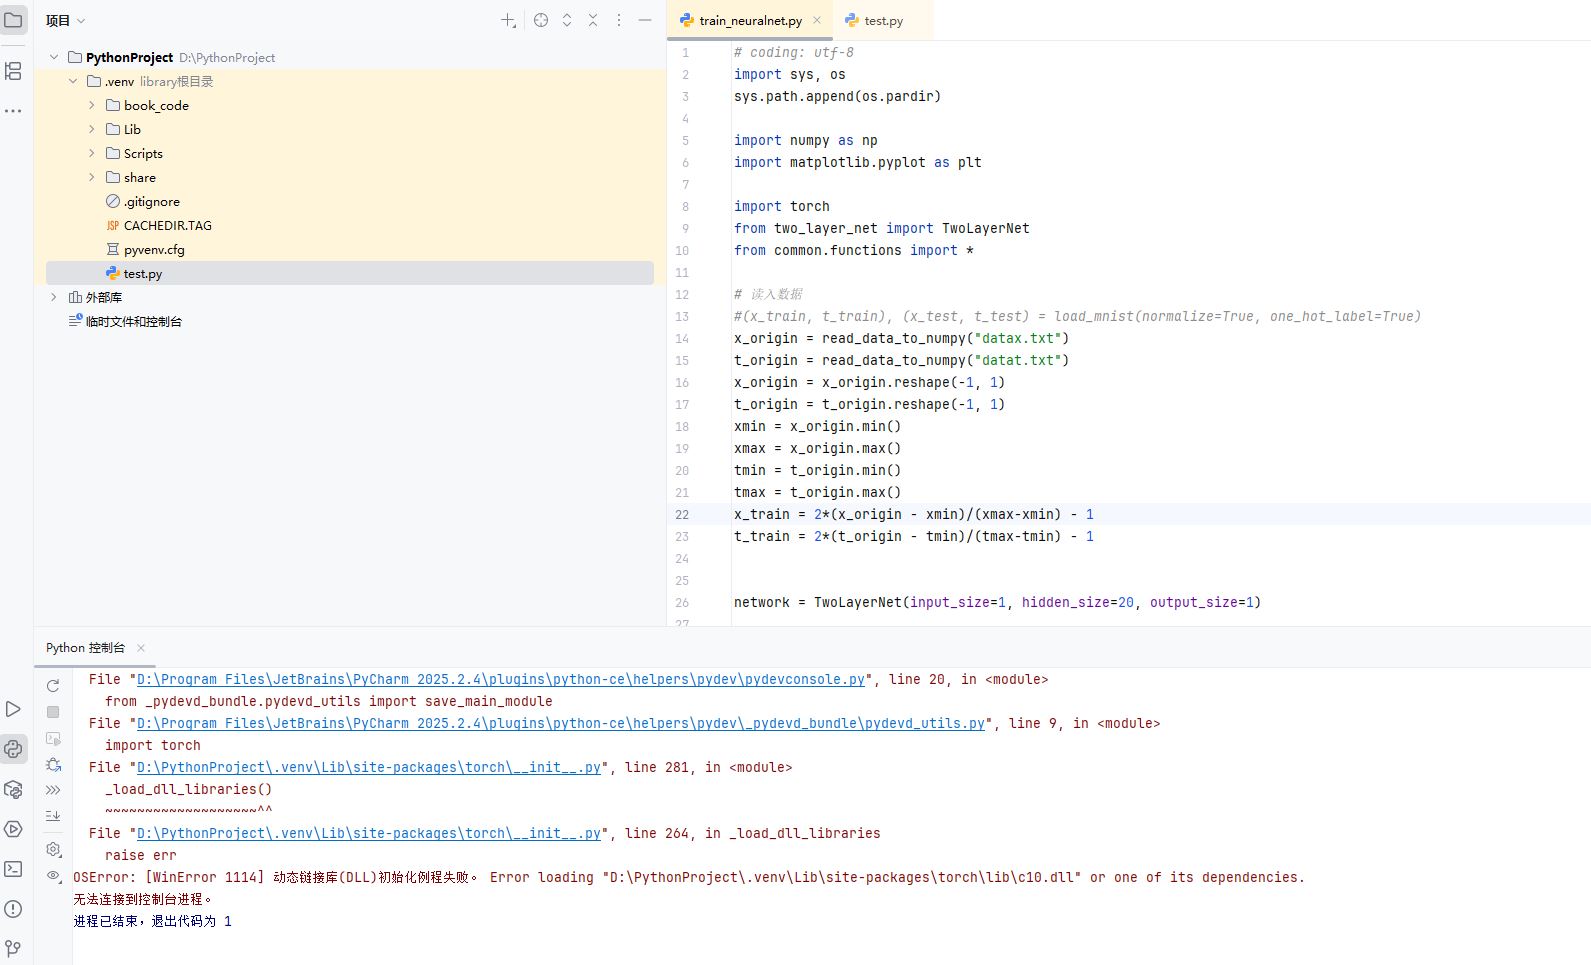This screenshot has height=965, width=1591.
Task: Open the Project tool window folder icon
Action: (x=14, y=20)
